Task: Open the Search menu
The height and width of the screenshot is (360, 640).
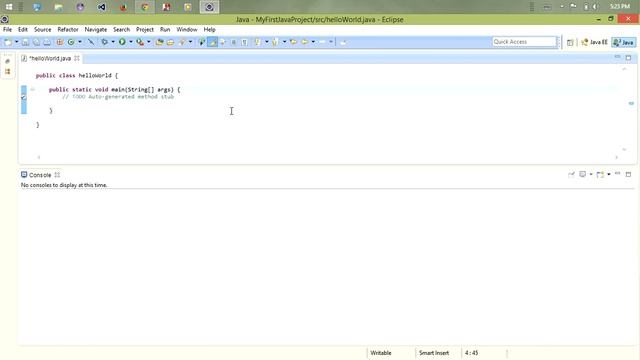Action: tap(121, 29)
